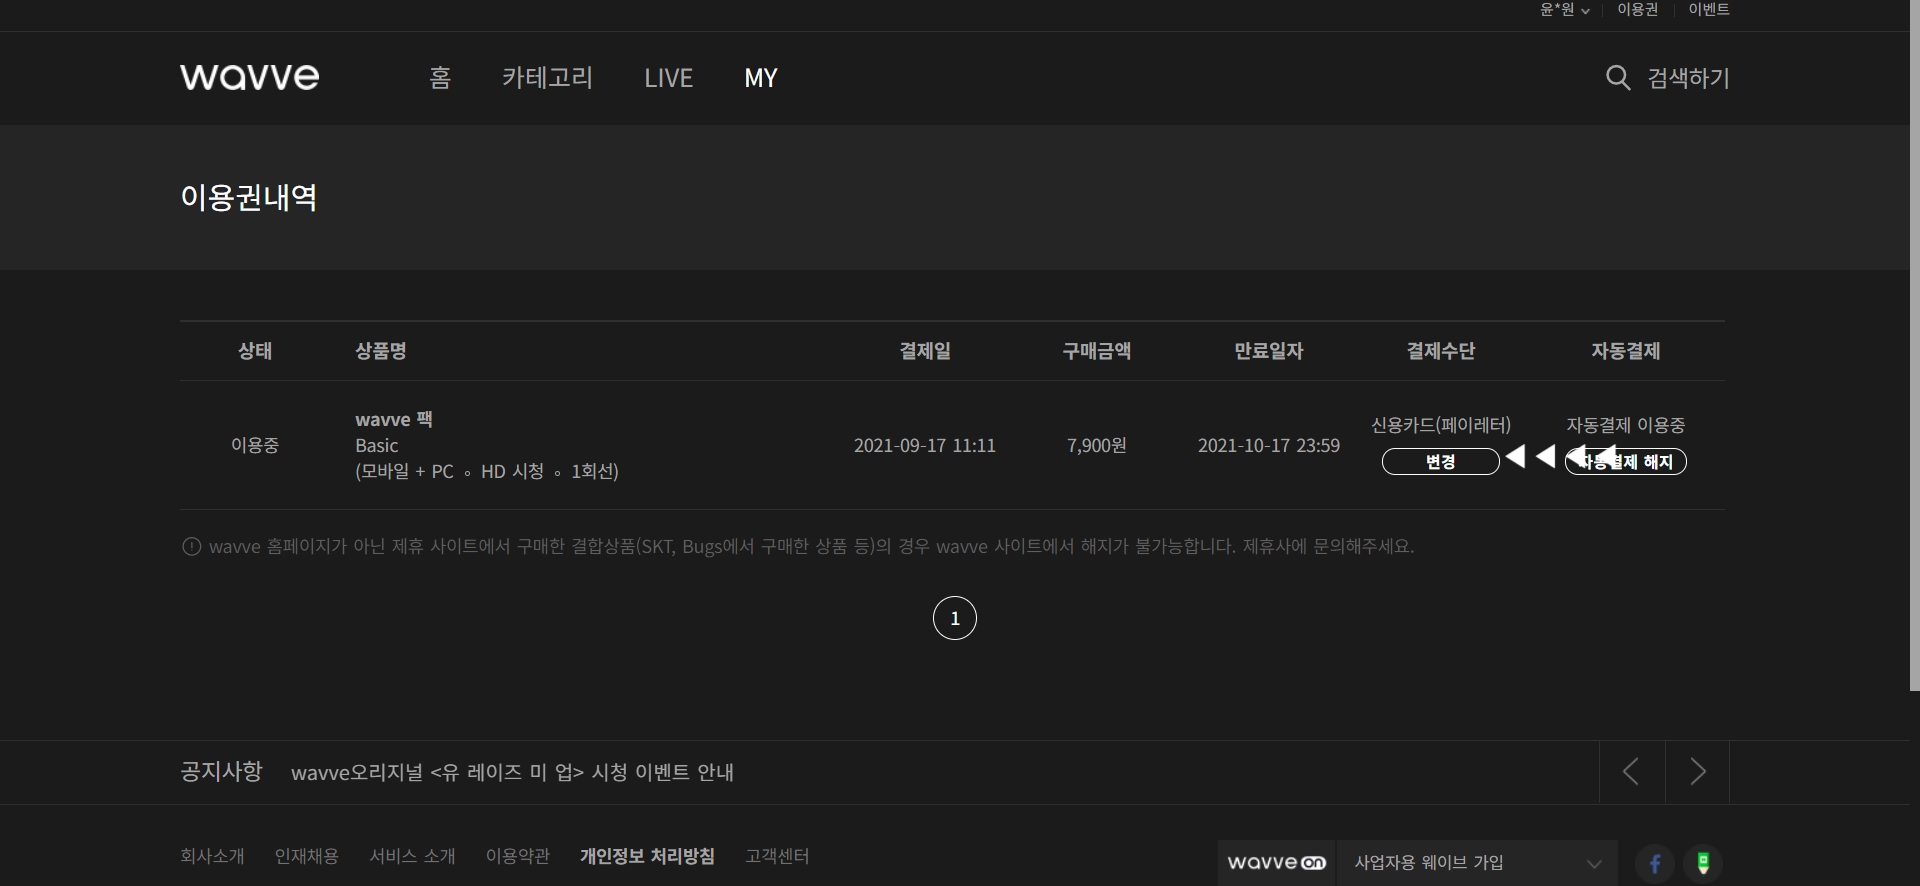Click the page vertical scrollbar
The width and height of the screenshot is (1920, 886).
click(x=1914, y=345)
